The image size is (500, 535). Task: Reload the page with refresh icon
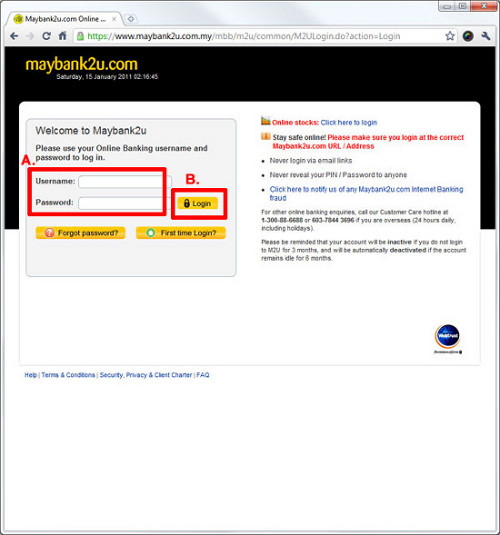(46, 36)
